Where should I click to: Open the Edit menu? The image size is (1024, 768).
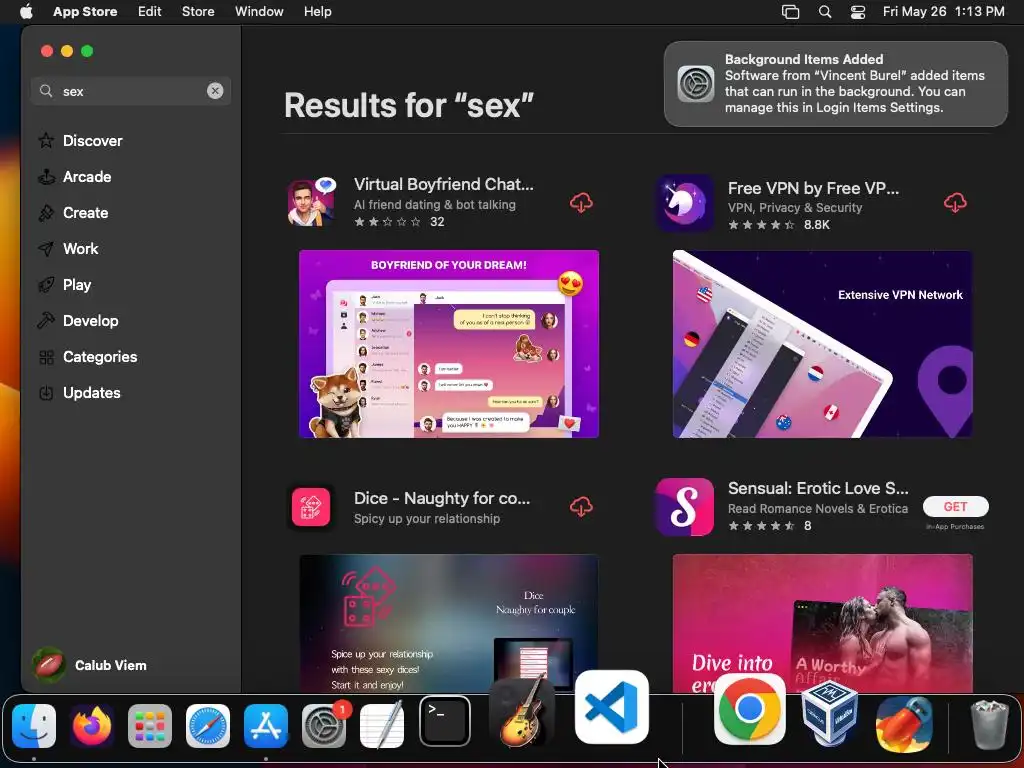pos(149,12)
